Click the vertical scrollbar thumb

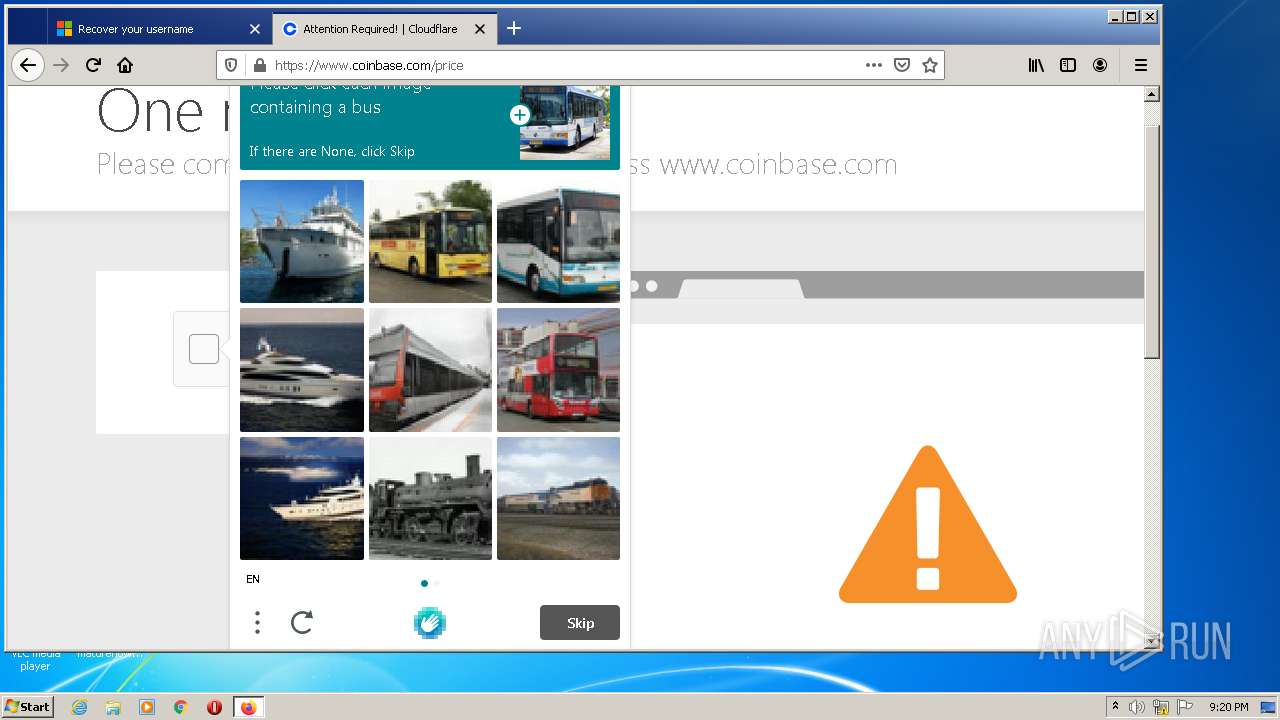tap(1151, 240)
